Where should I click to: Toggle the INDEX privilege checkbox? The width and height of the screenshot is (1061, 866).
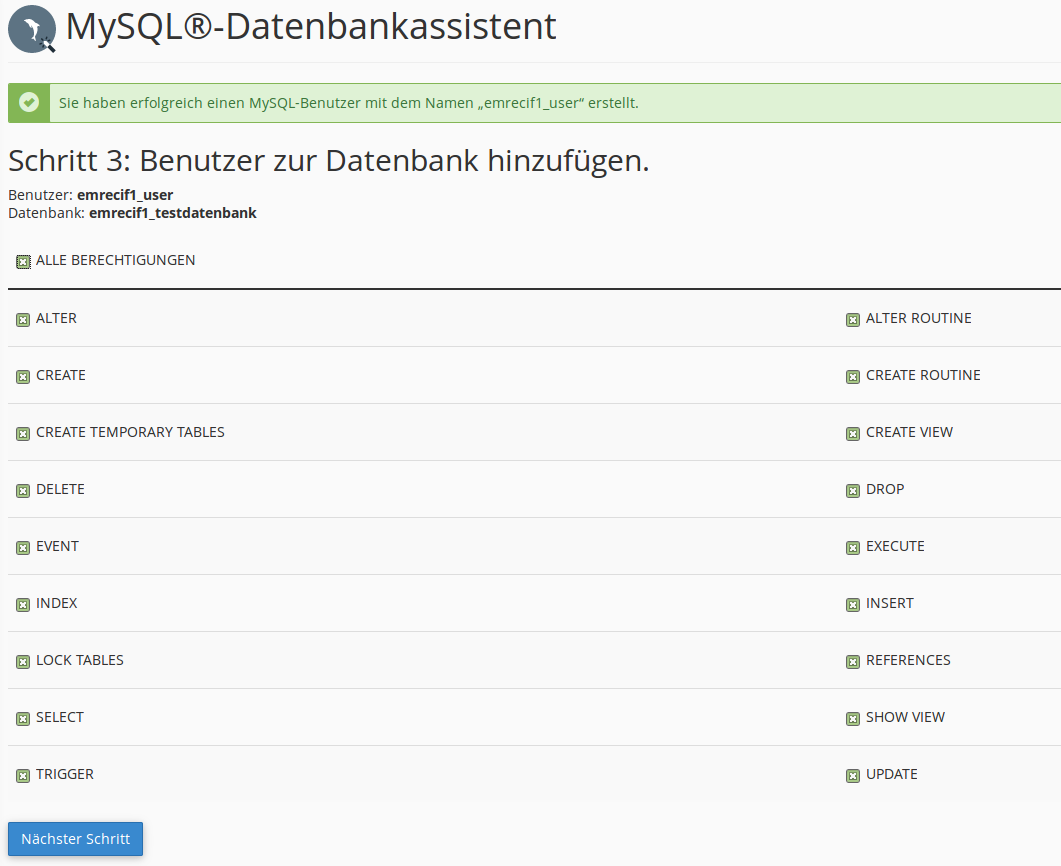(x=23, y=604)
